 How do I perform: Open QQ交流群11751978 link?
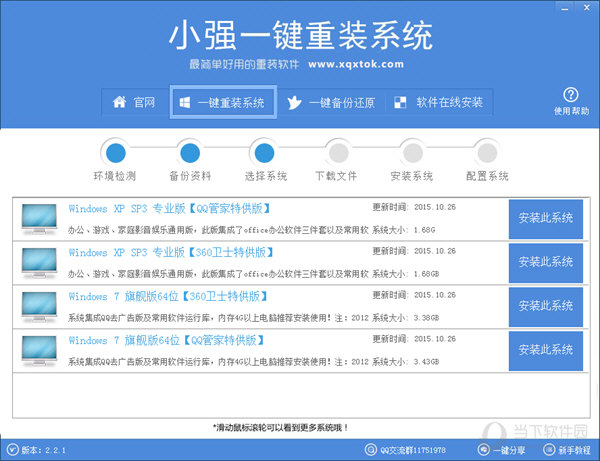[x=413, y=450]
